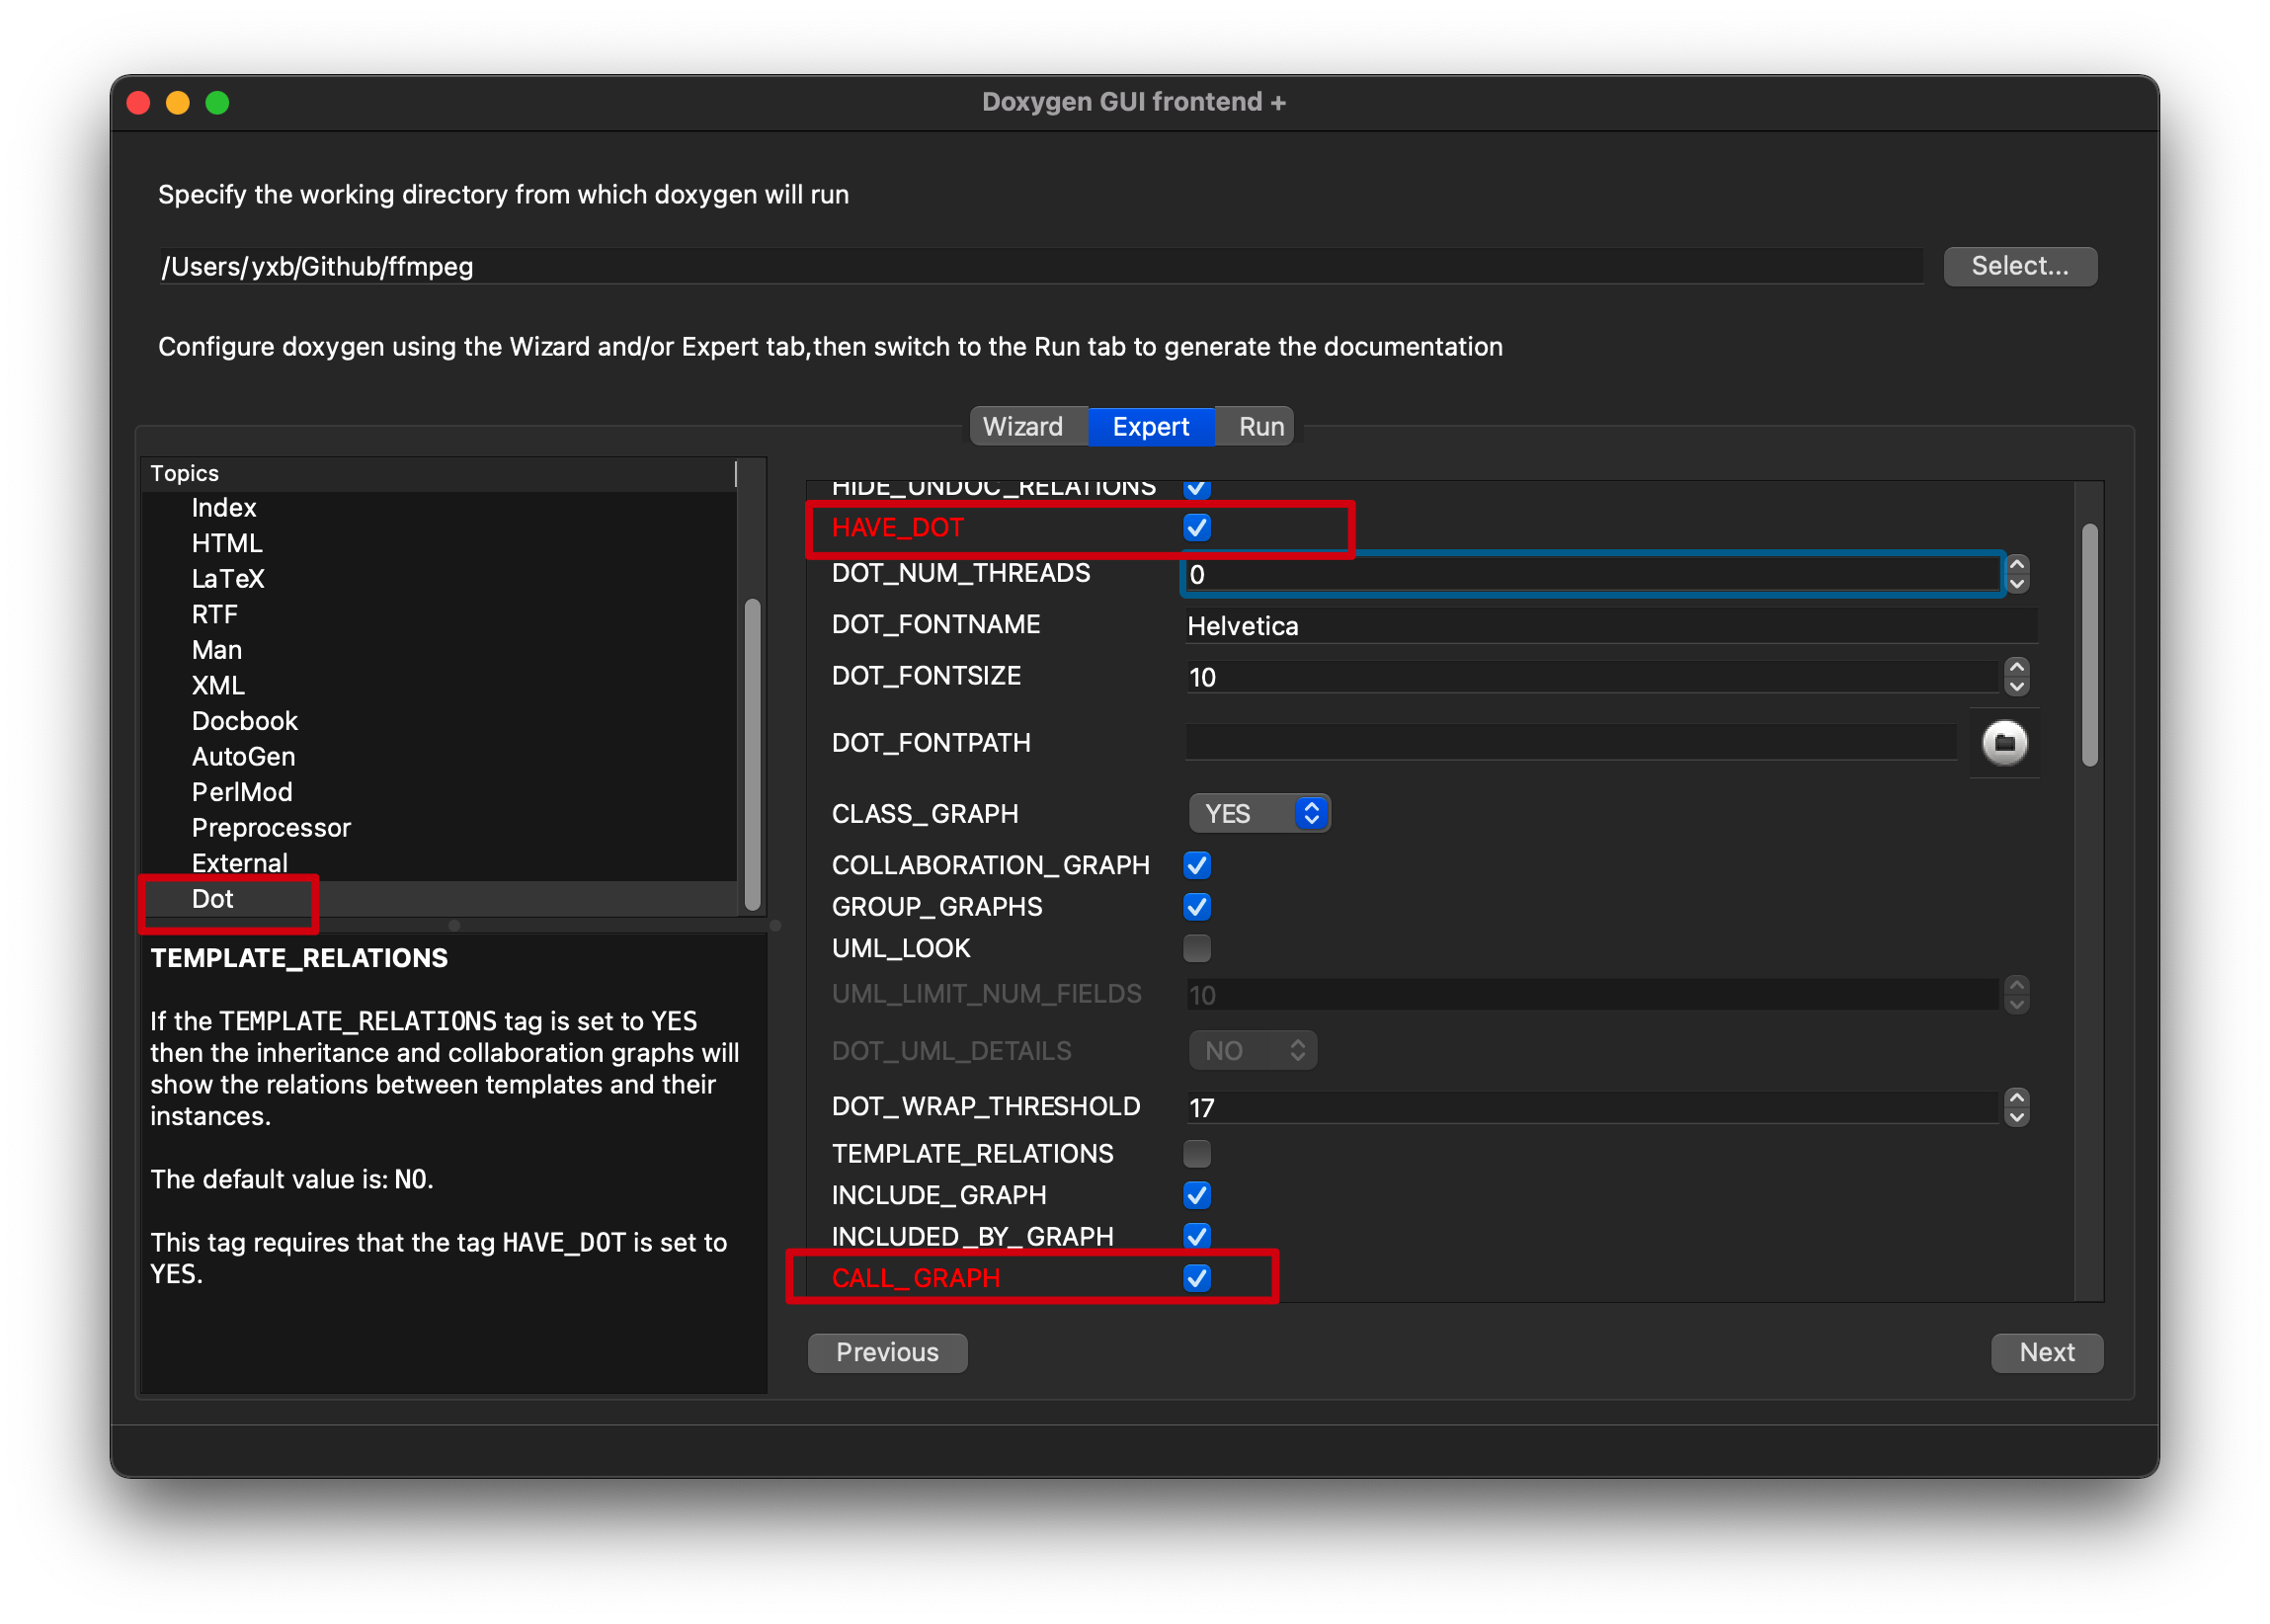Screen dimensions: 2270x1624
Task: Open the DOT_FONTPATH folder browse icon
Action: pyautogui.click(x=2004, y=743)
